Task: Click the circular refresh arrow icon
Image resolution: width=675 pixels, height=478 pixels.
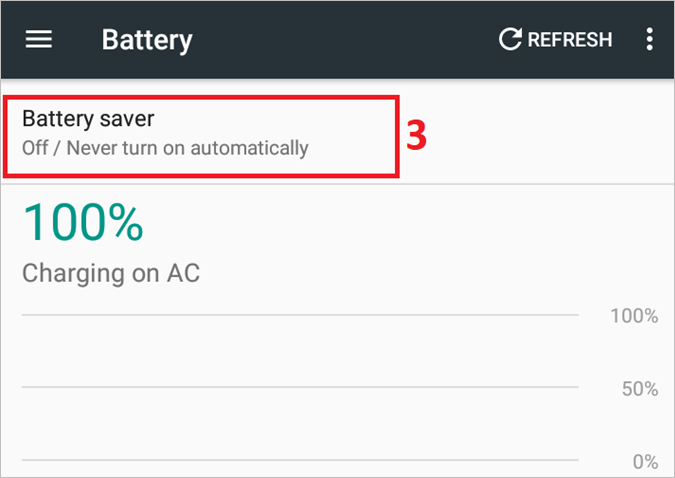Action: point(510,40)
